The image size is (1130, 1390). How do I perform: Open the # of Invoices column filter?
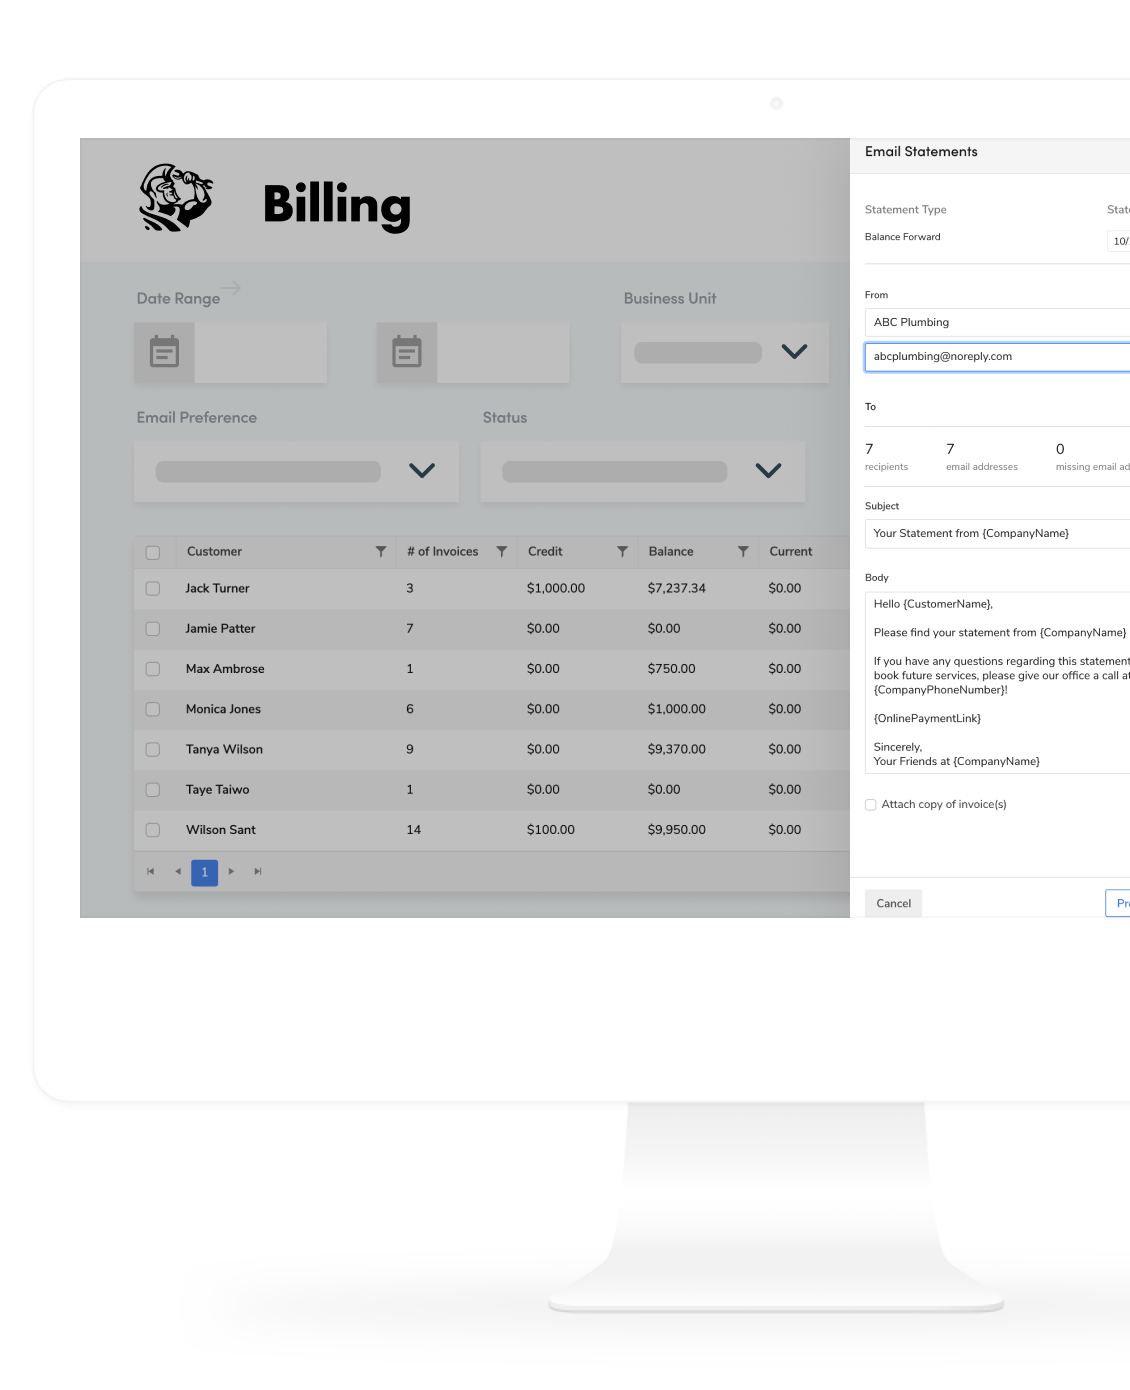tap(503, 551)
